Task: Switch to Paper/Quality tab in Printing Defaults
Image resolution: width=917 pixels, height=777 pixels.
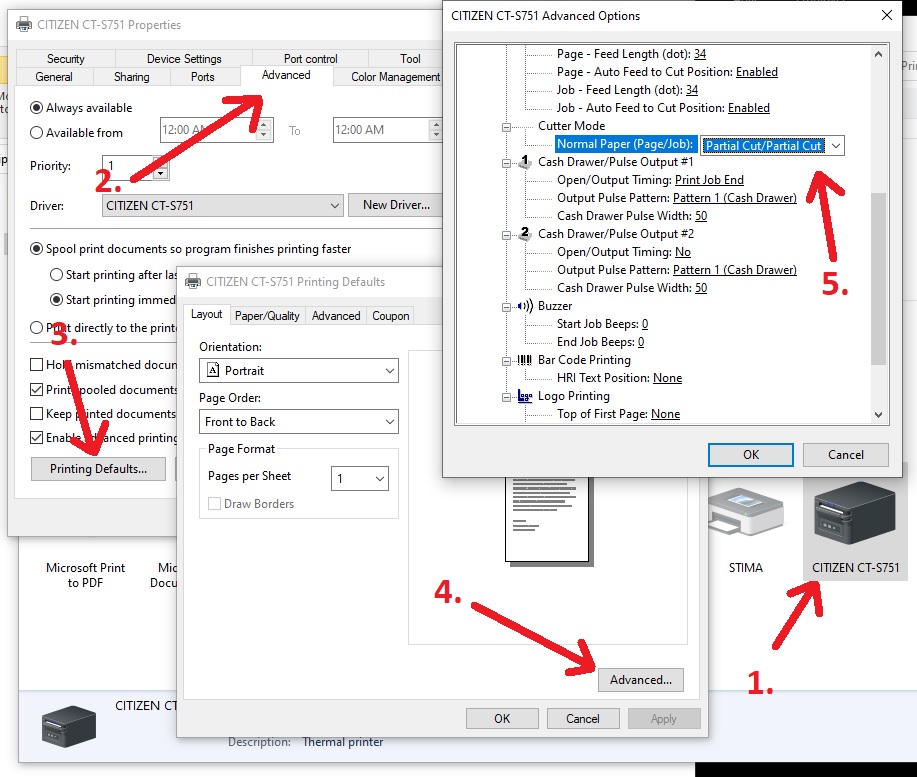Action: 267,316
